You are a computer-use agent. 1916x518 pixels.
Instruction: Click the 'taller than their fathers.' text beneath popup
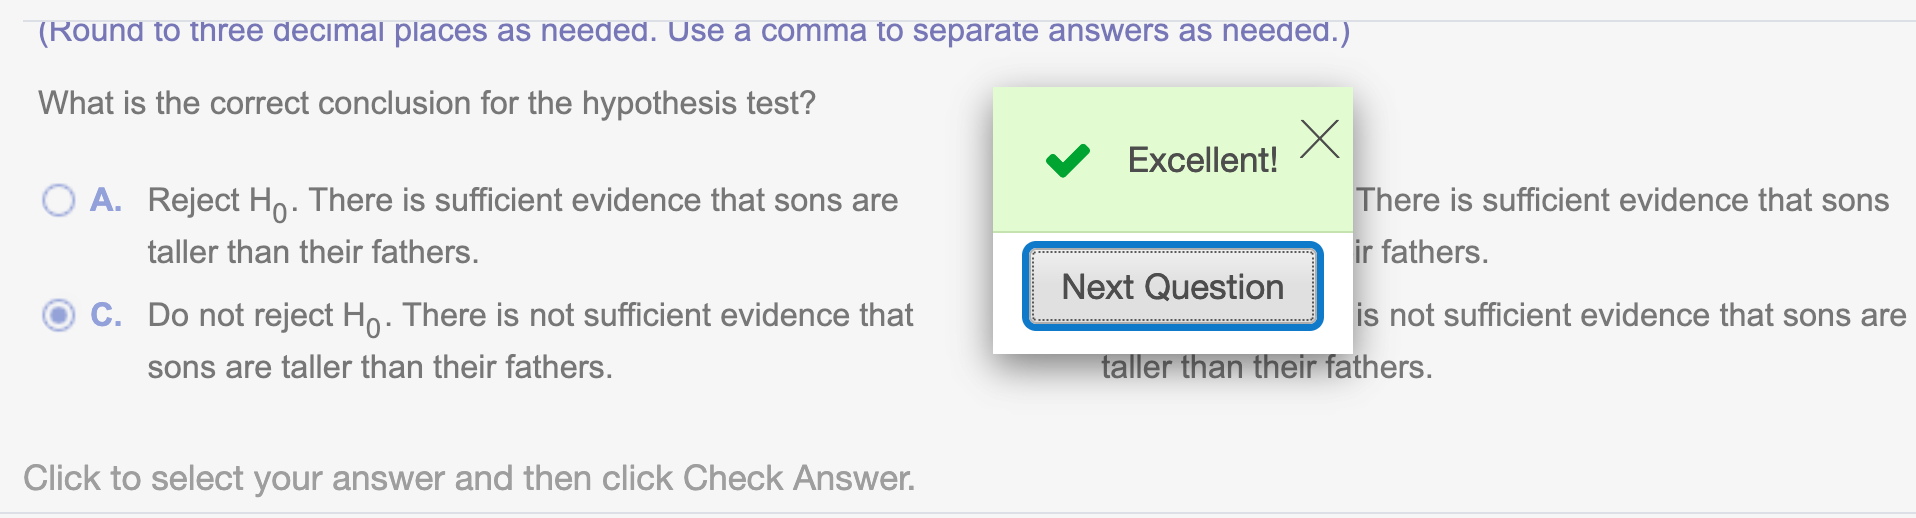[x=1267, y=367]
